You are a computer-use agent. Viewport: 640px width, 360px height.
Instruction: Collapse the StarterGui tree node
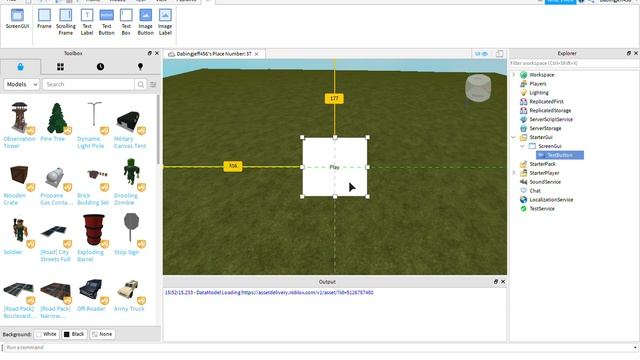pos(514,137)
